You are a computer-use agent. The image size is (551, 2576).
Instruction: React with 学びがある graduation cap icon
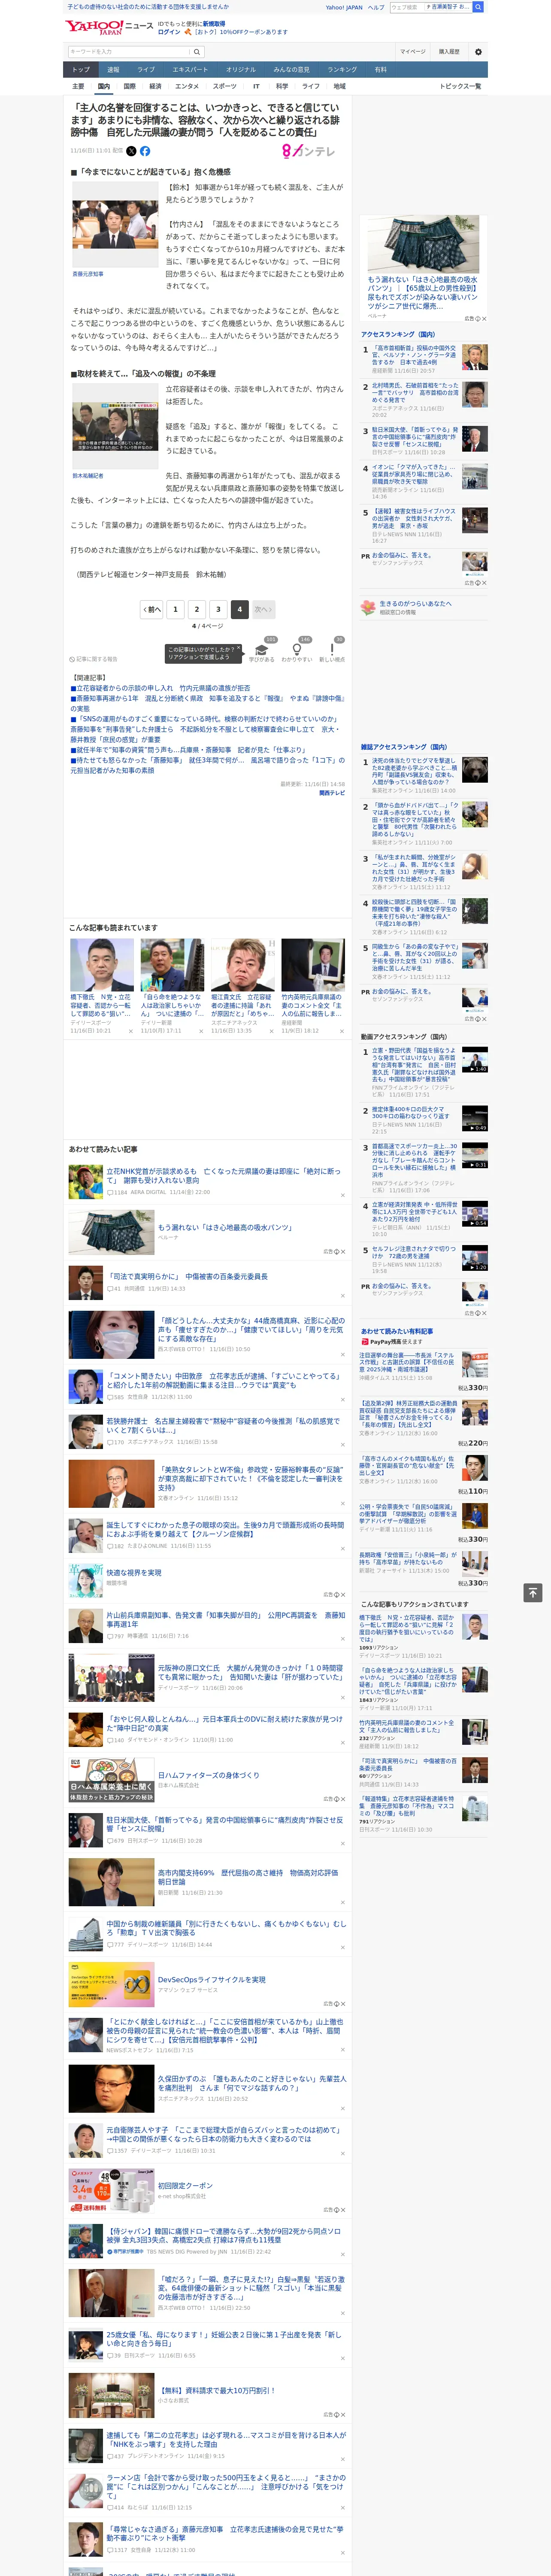262,650
